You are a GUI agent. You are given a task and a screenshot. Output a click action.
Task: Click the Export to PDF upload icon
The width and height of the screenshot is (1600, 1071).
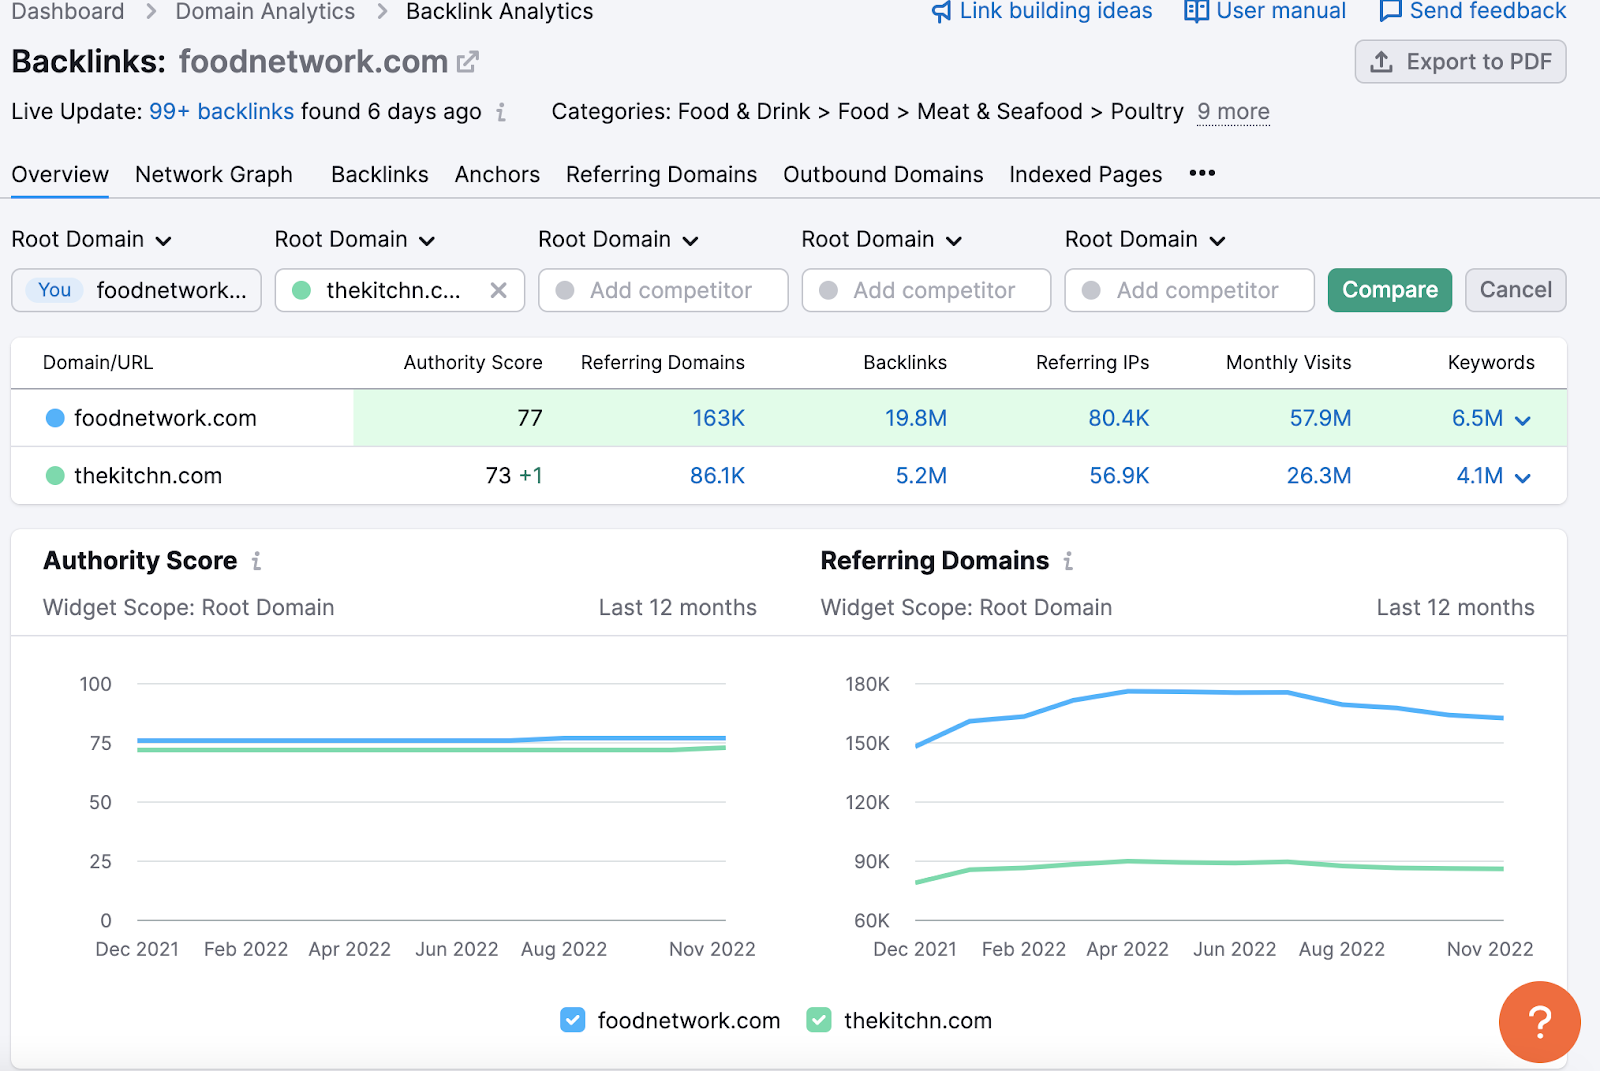[1381, 62]
